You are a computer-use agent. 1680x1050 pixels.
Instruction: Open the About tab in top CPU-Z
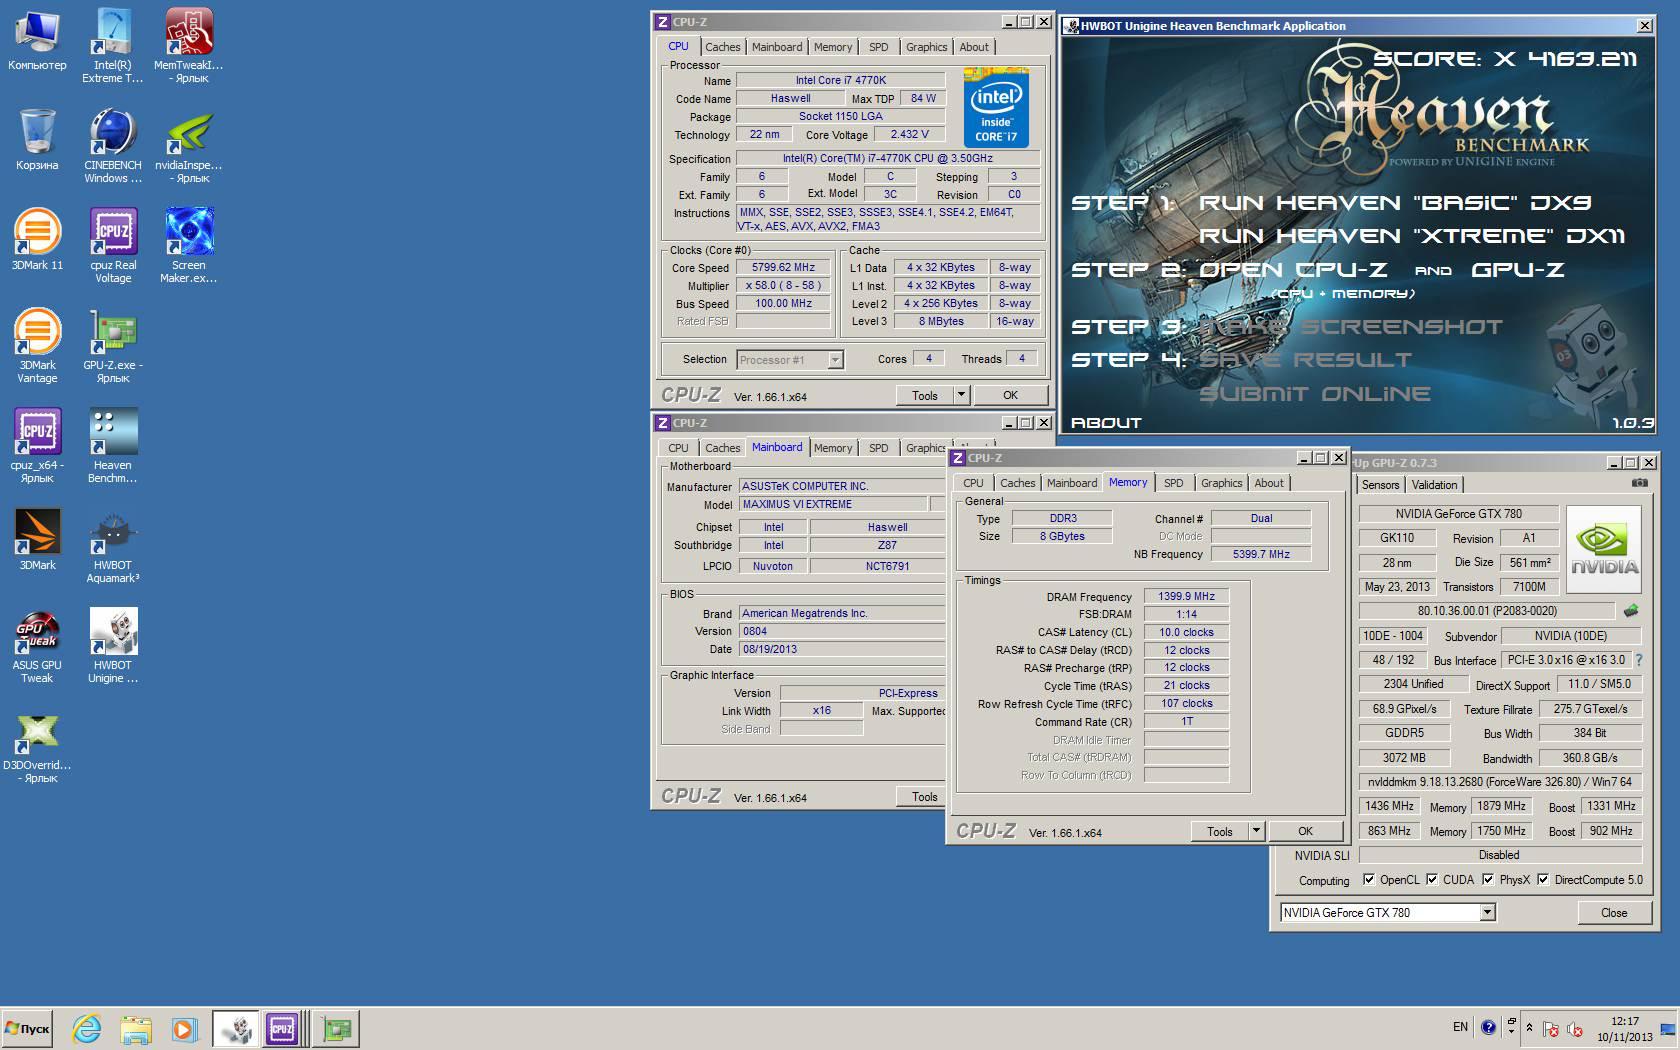(x=974, y=47)
